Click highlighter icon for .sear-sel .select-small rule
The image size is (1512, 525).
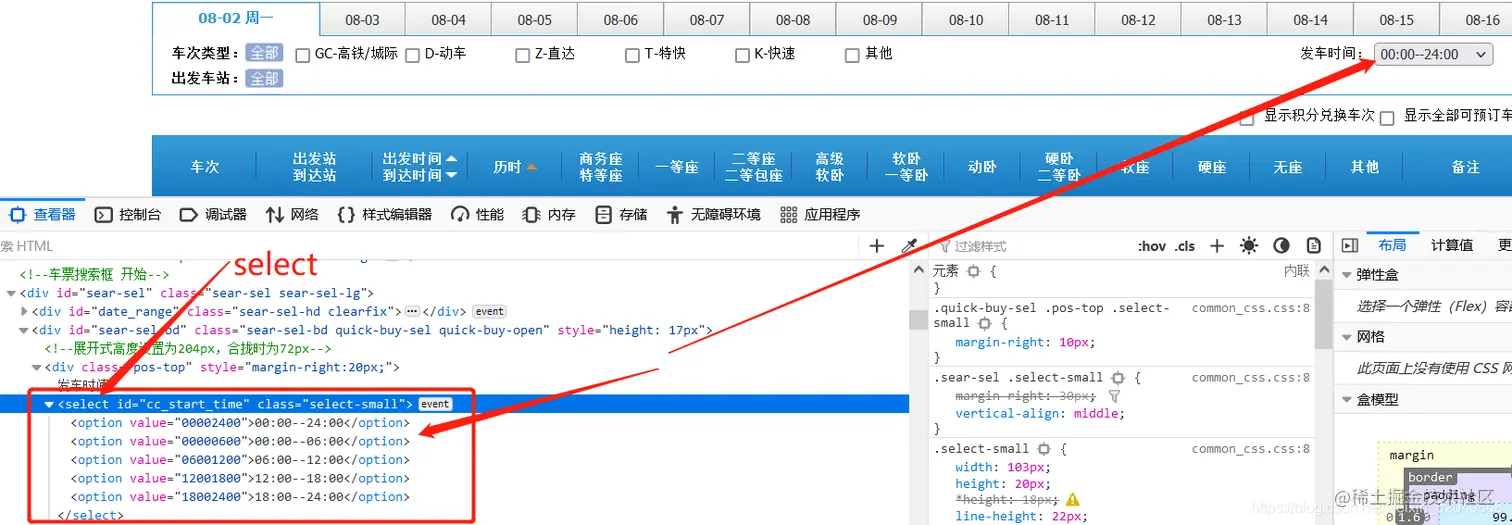1118,378
